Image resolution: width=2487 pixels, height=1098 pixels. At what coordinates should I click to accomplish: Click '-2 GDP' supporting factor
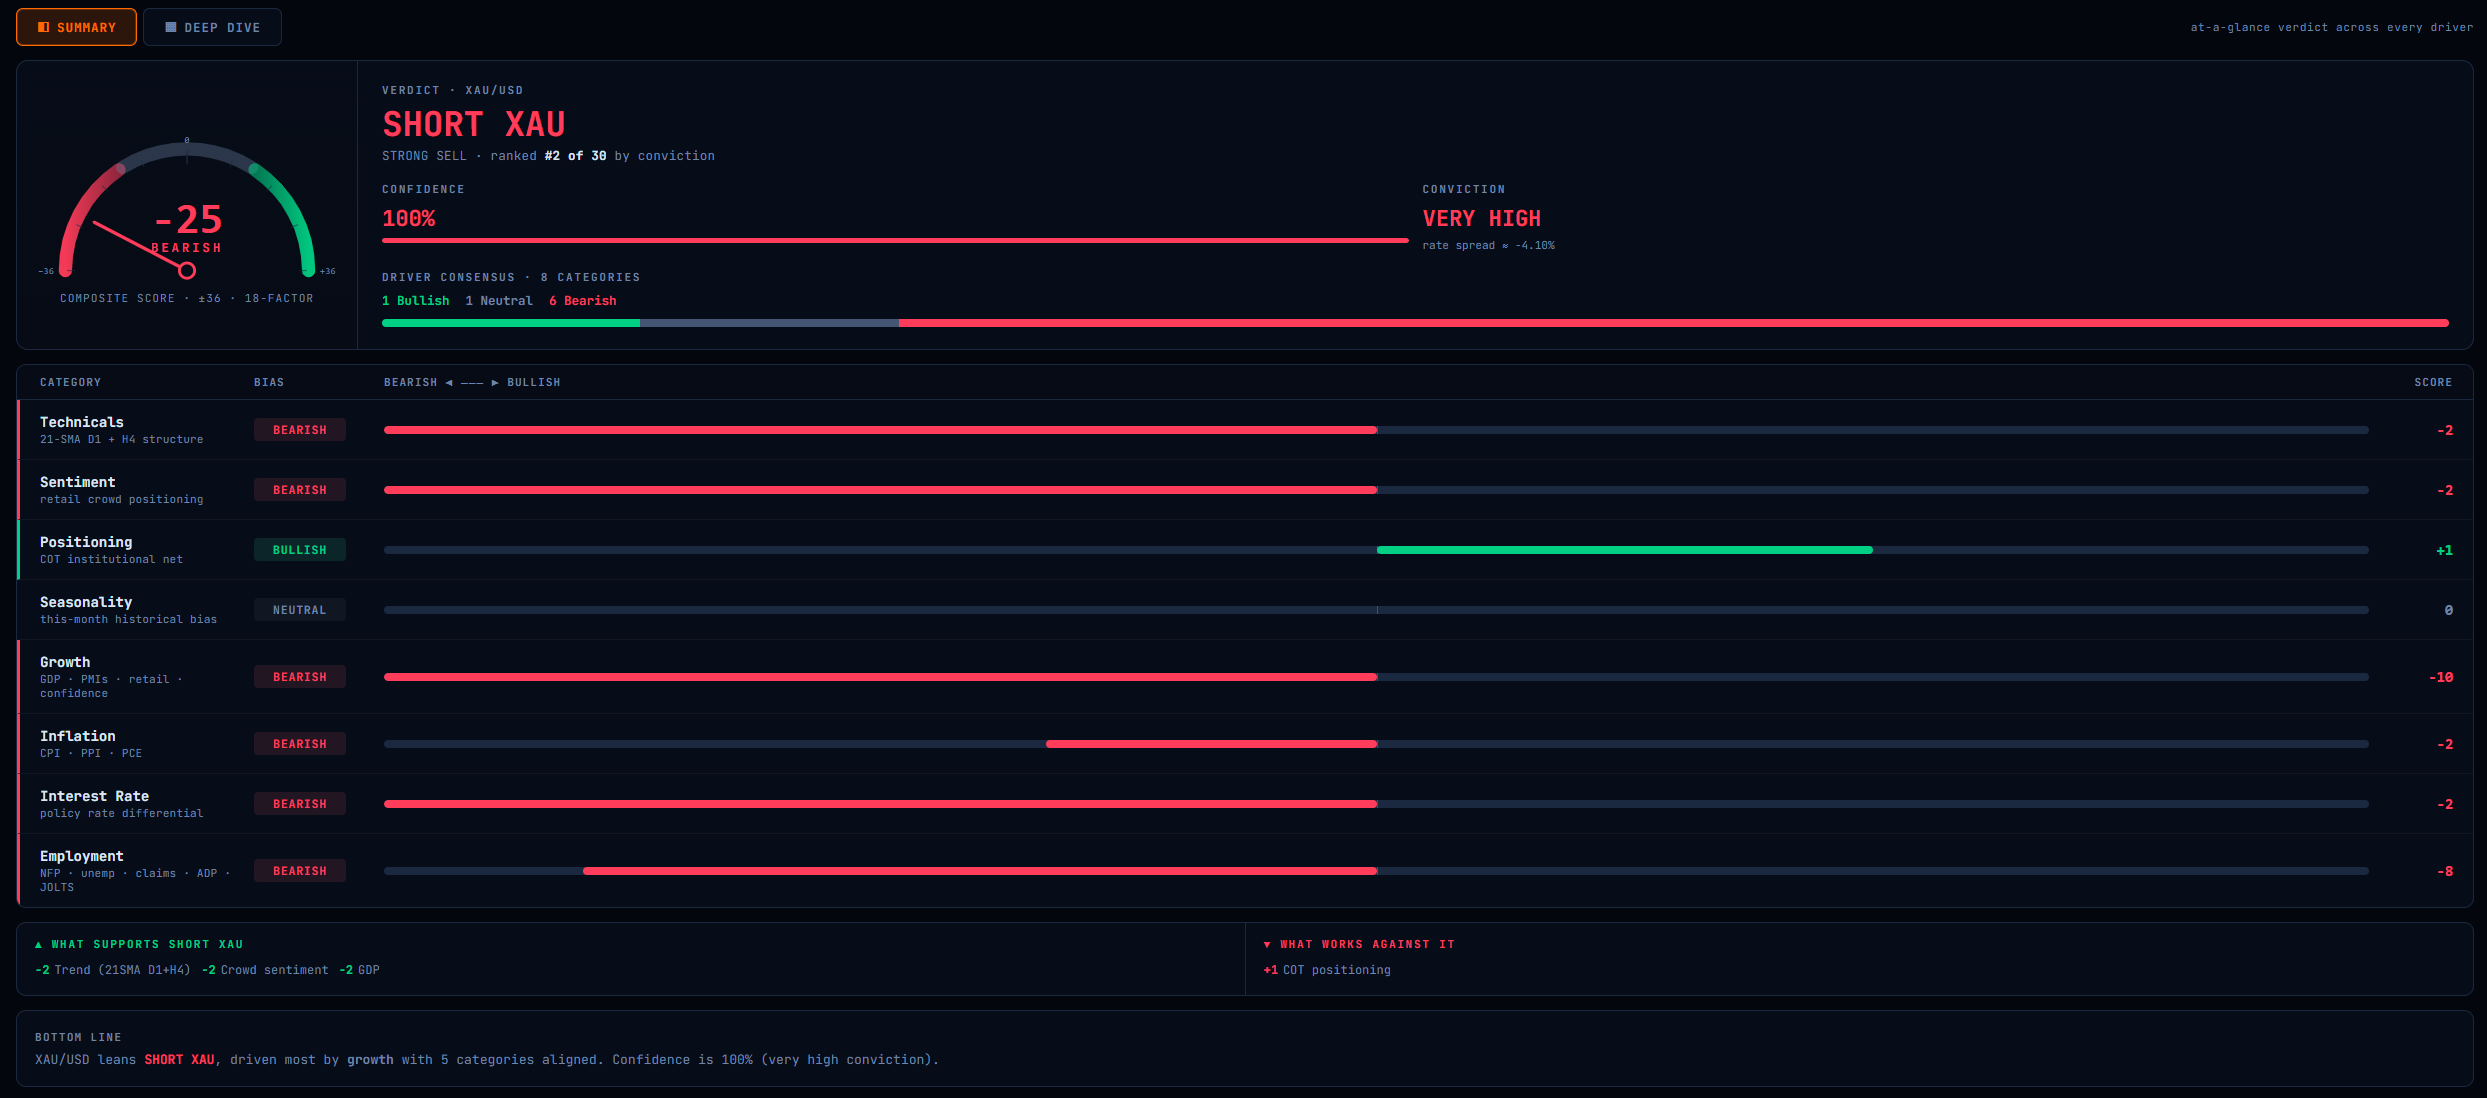360,970
